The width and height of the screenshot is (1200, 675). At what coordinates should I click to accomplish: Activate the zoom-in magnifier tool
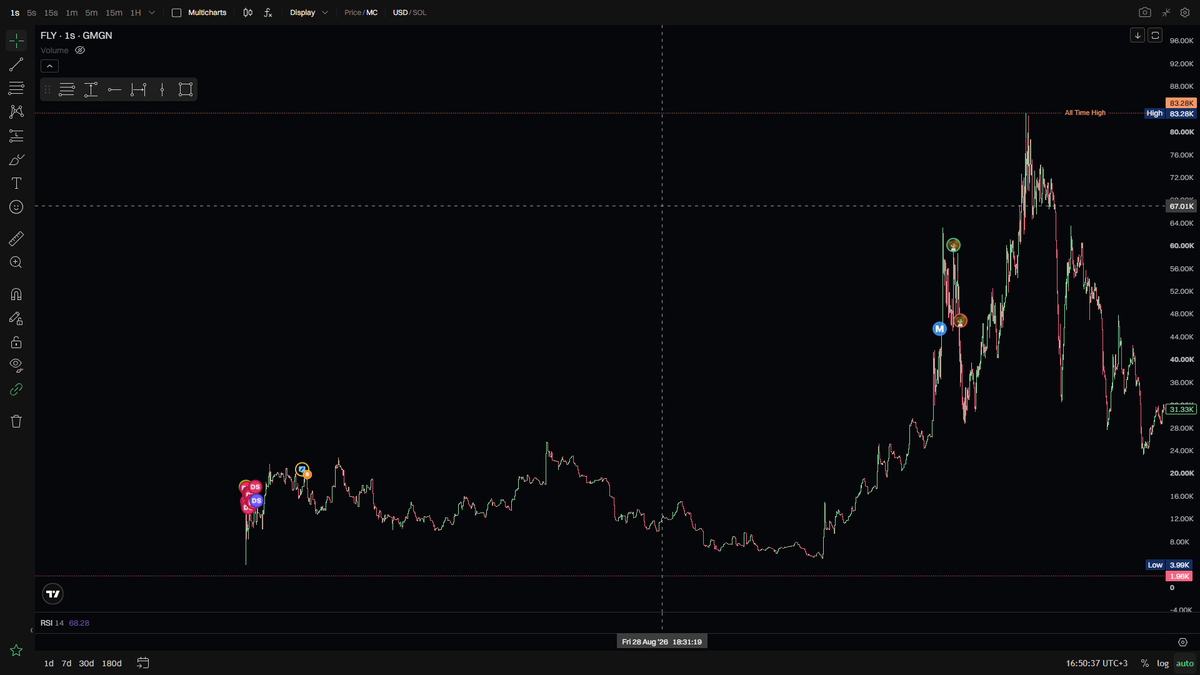click(x=16, y=262)
